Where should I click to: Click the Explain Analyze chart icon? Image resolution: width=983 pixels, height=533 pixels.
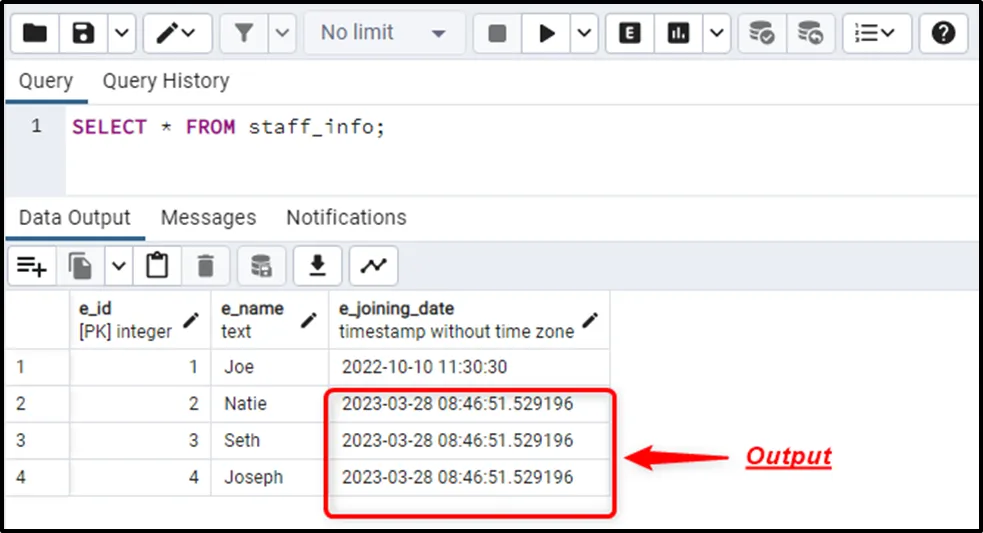coord(680,33)
